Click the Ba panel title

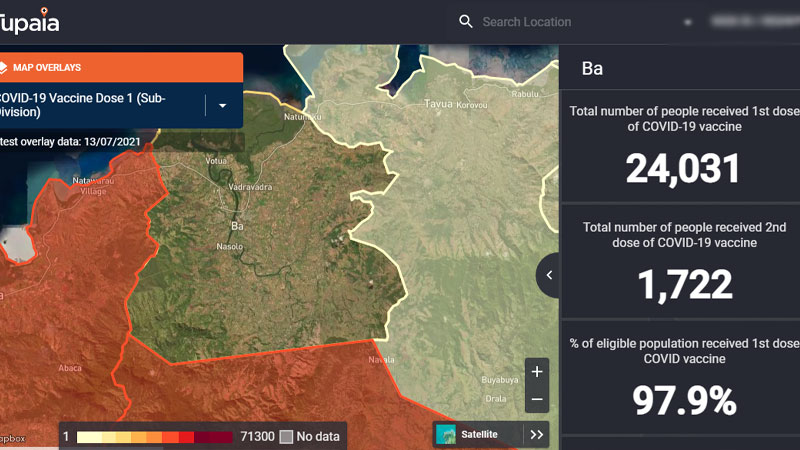tap(592, 70)
